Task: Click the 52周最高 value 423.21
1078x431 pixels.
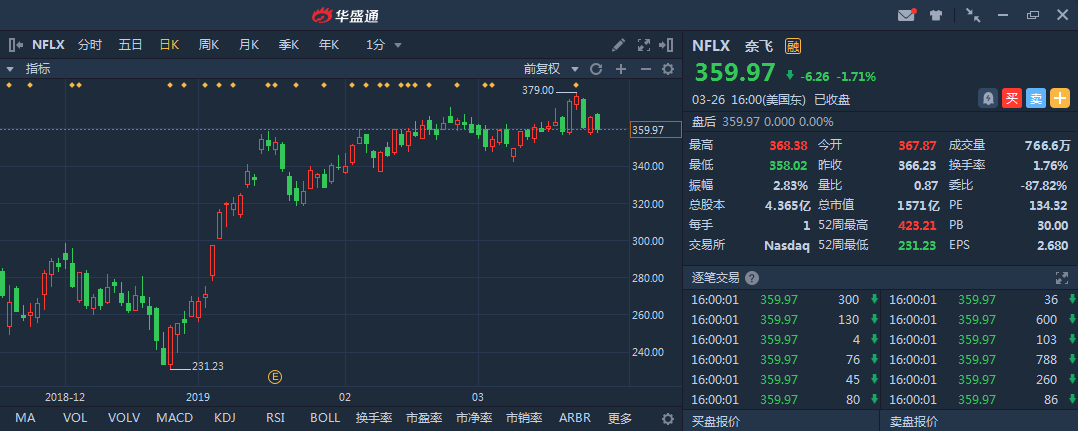Action: point(916,225)
